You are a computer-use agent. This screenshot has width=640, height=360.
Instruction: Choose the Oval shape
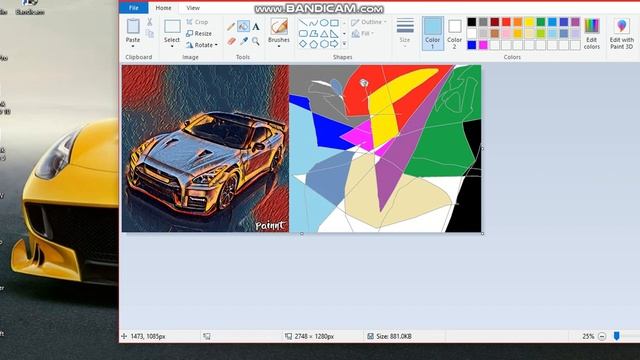[x=324, y=23]
